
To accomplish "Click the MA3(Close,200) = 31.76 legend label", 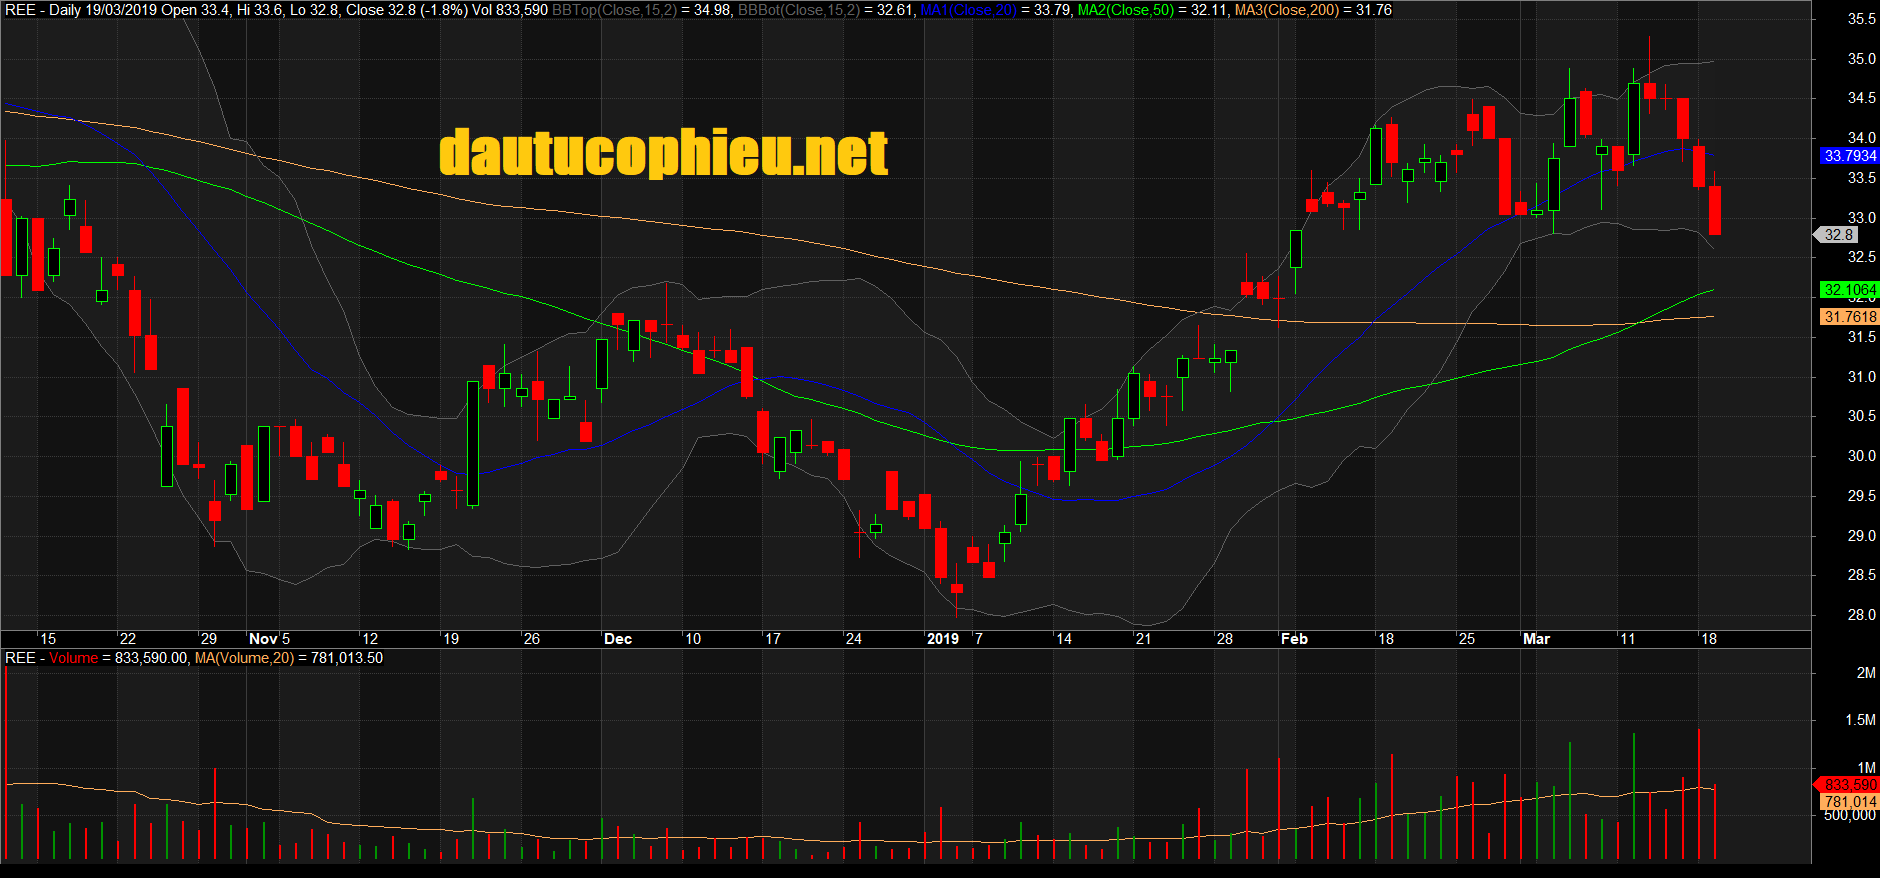I will [x=1313, y=10].
